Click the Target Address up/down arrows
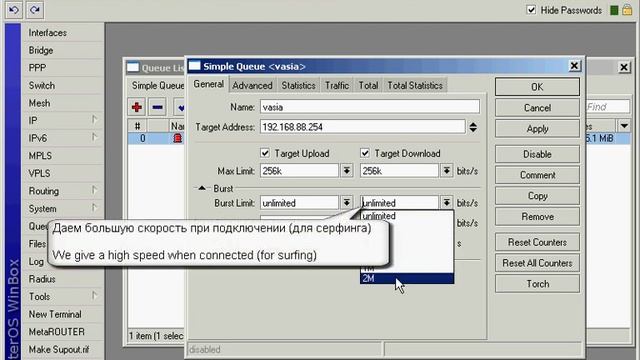 (x=473, y=127)
